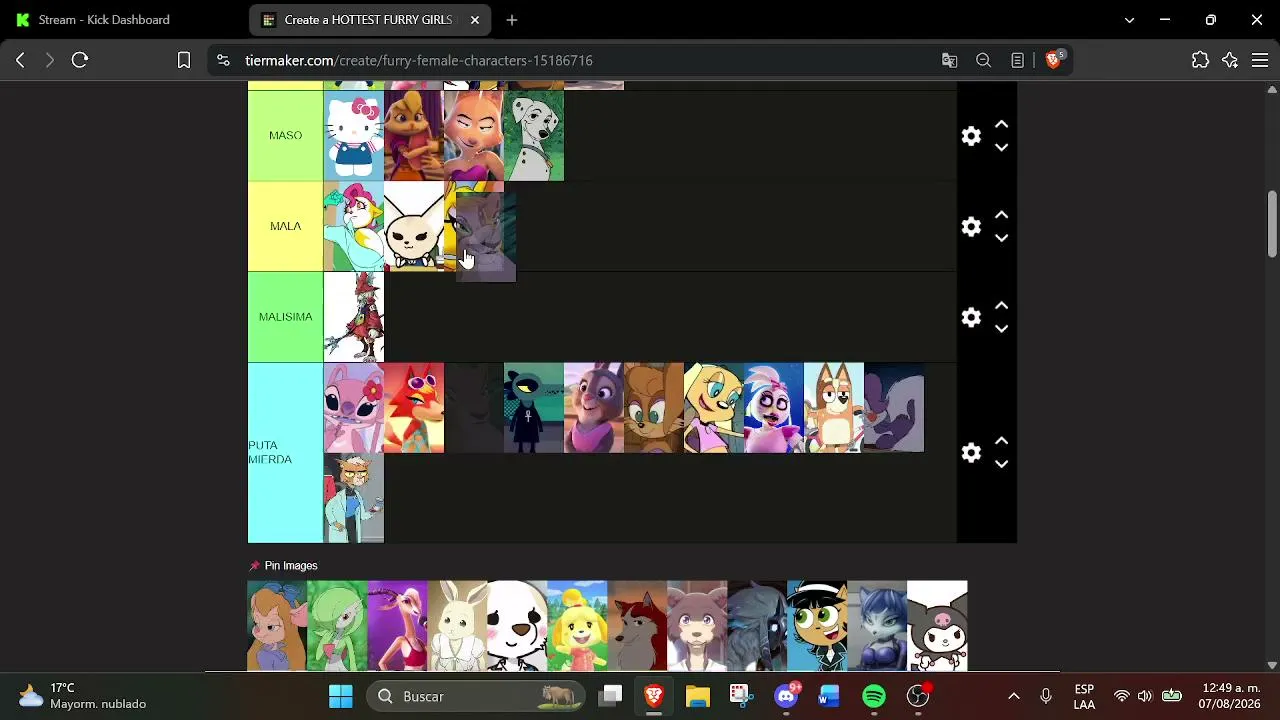This screenshot has width=1280, height=720.
Task: Move the MALISIMA tier row down
Action: click(x=1001, y=329)
